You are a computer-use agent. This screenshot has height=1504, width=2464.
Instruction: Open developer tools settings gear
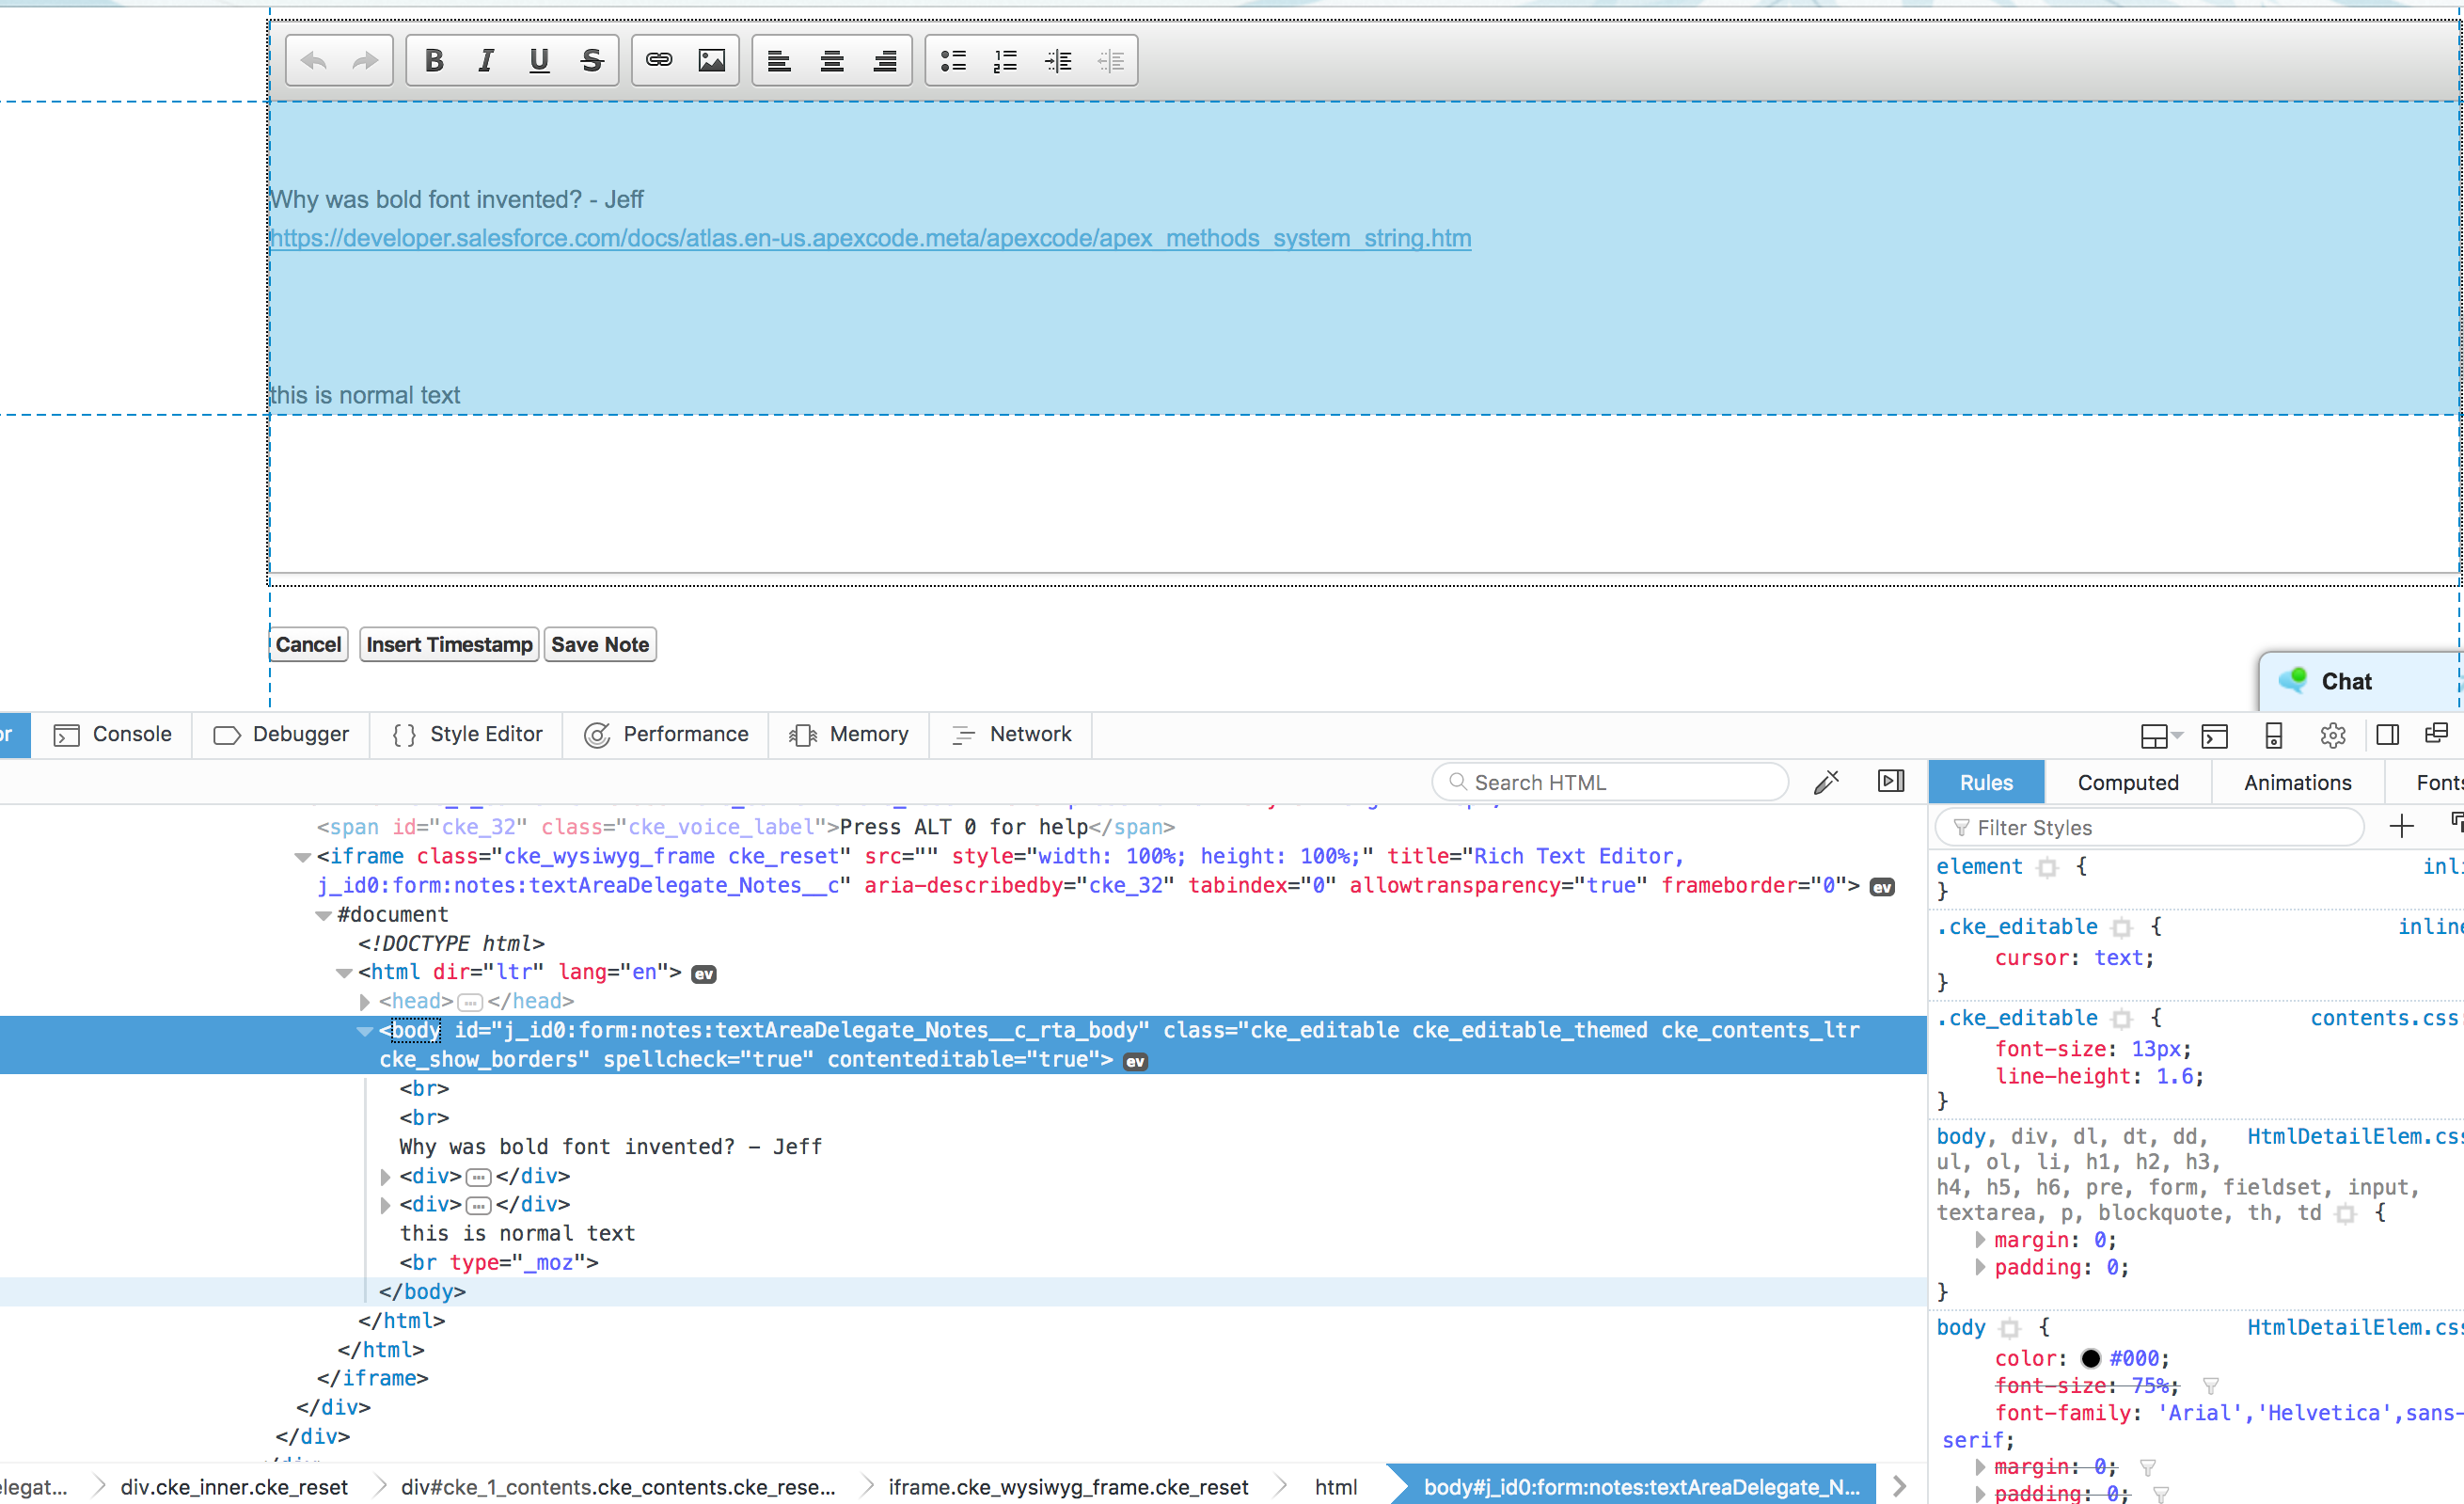coord(2333,736)
